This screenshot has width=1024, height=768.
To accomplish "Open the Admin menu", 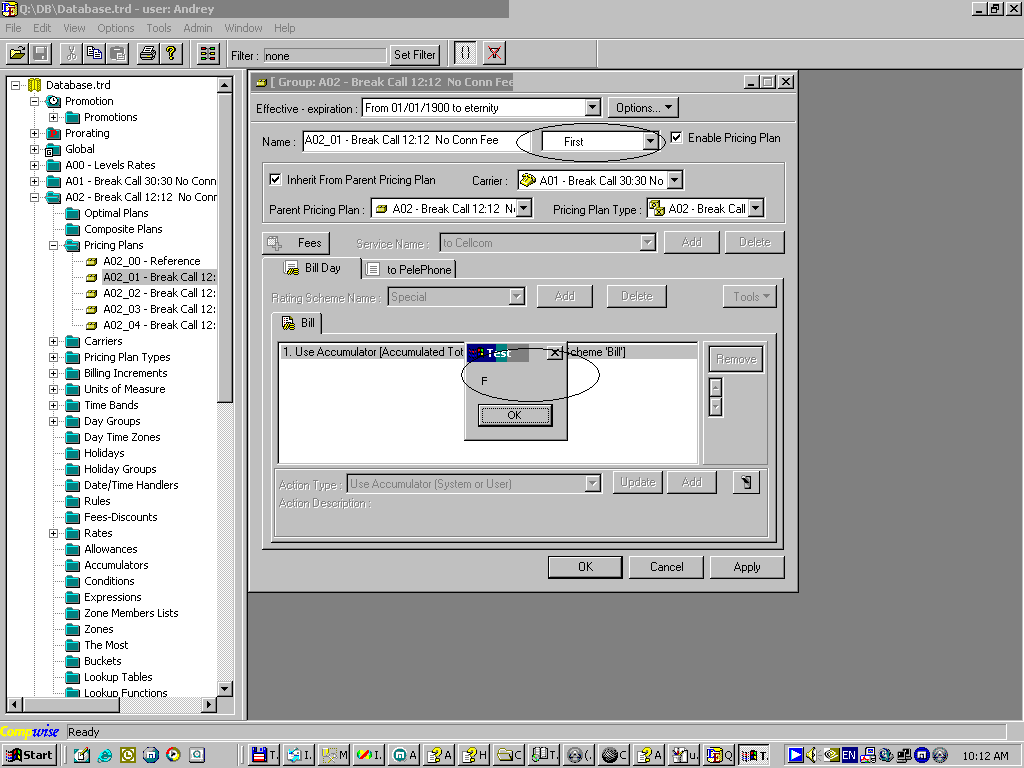I will pyautogui.click(x=198, y=28).
